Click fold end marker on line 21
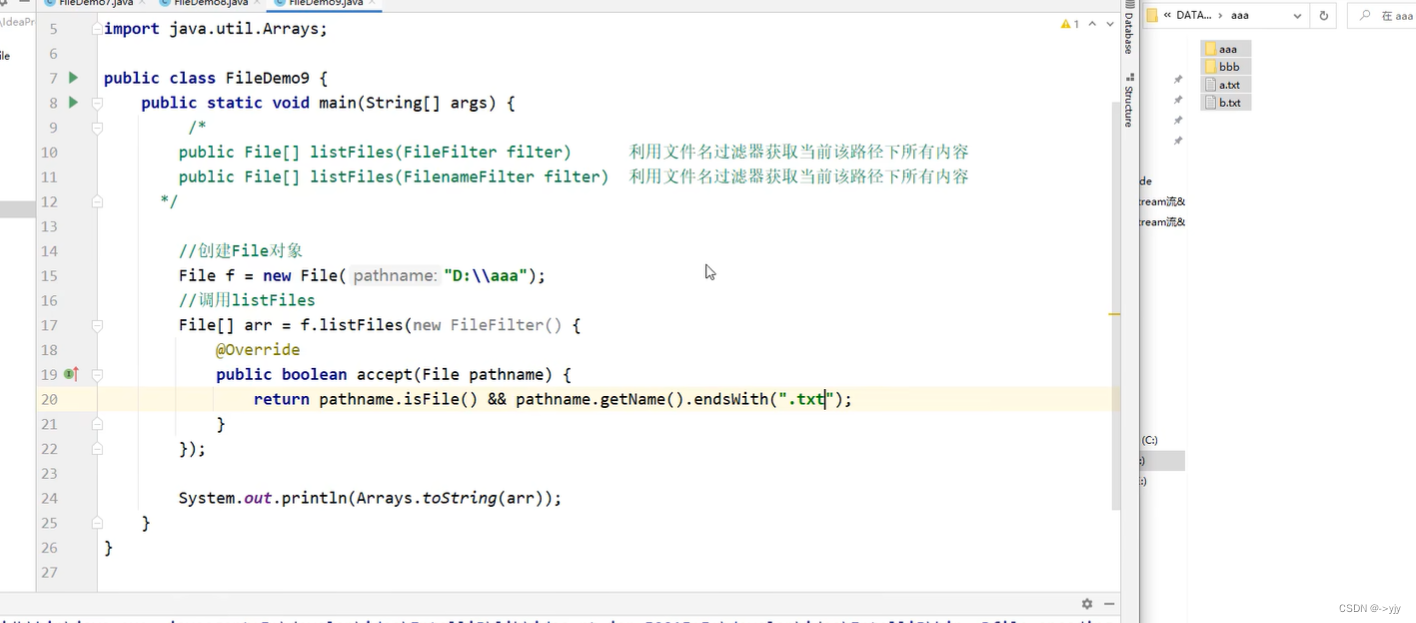Screen dimensions: 1416x623 click(97, 424)
